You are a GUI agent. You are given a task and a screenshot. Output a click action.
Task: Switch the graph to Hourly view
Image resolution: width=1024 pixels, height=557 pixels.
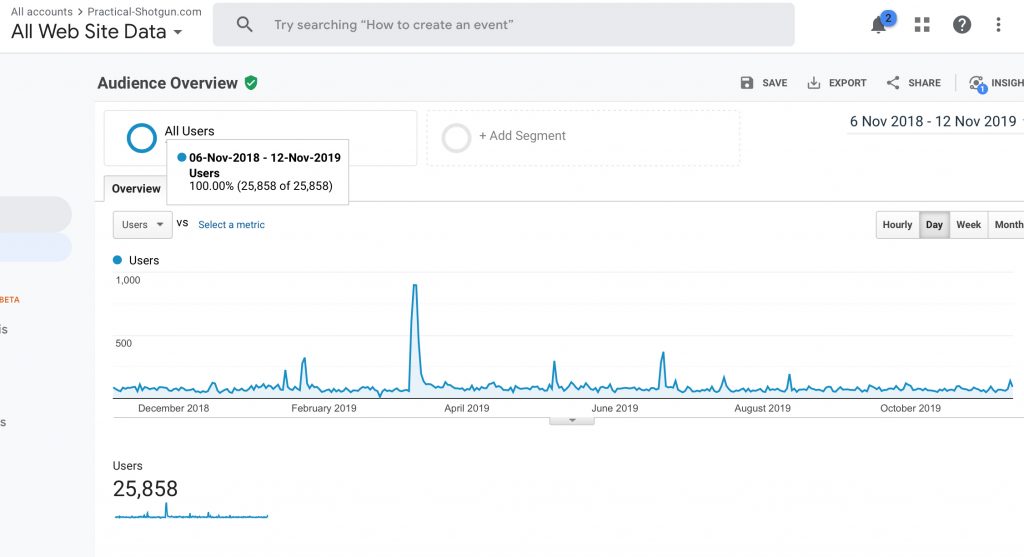pyautogui.click(x=897, y=225)
